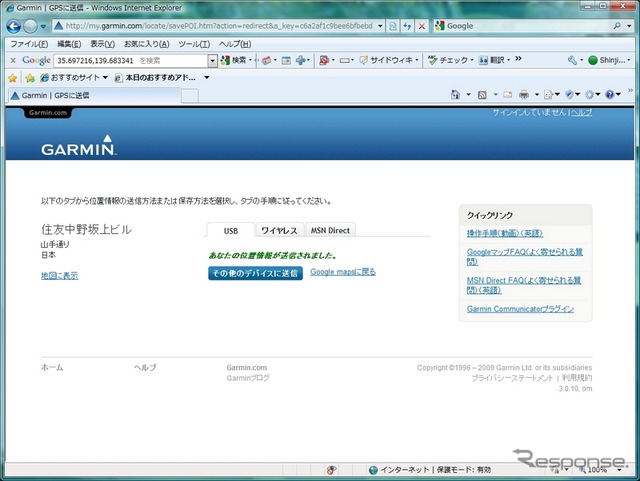Click the IE Read Mail icon
640x481 pixels.
click(x=507, y=95)
